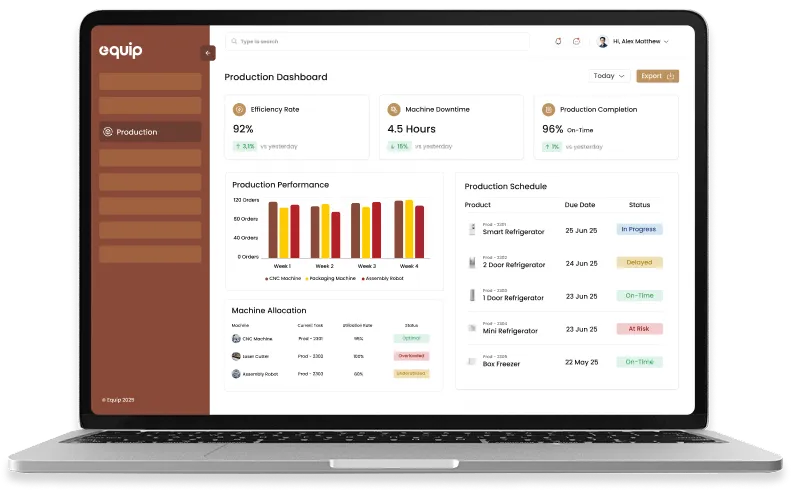Click the CNC Machine avatar icon
This screenshot has height=503, width=794.
[x=236, y=339]
